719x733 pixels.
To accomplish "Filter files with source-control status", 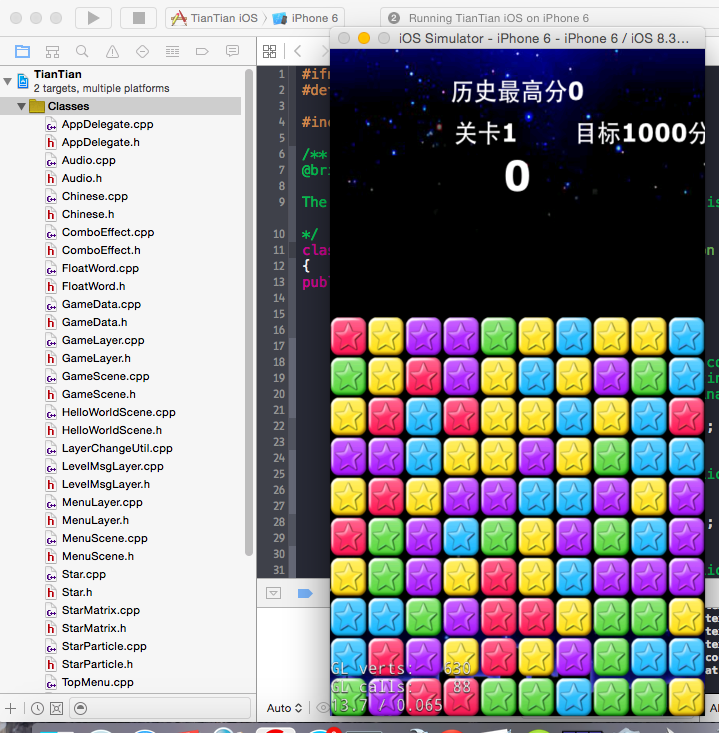I will (x=57, y=709).
